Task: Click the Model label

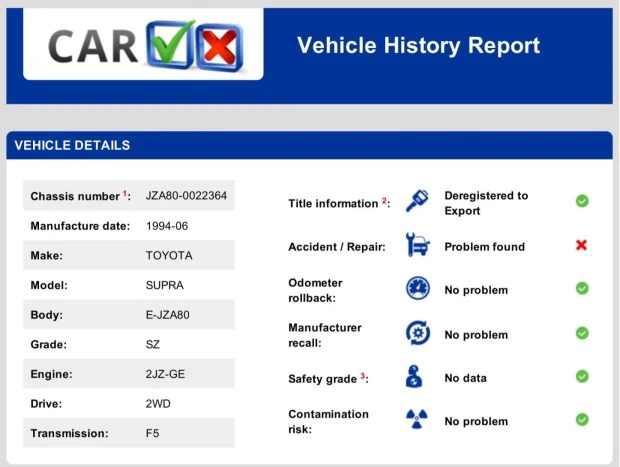Action: [x=49, y=285]
